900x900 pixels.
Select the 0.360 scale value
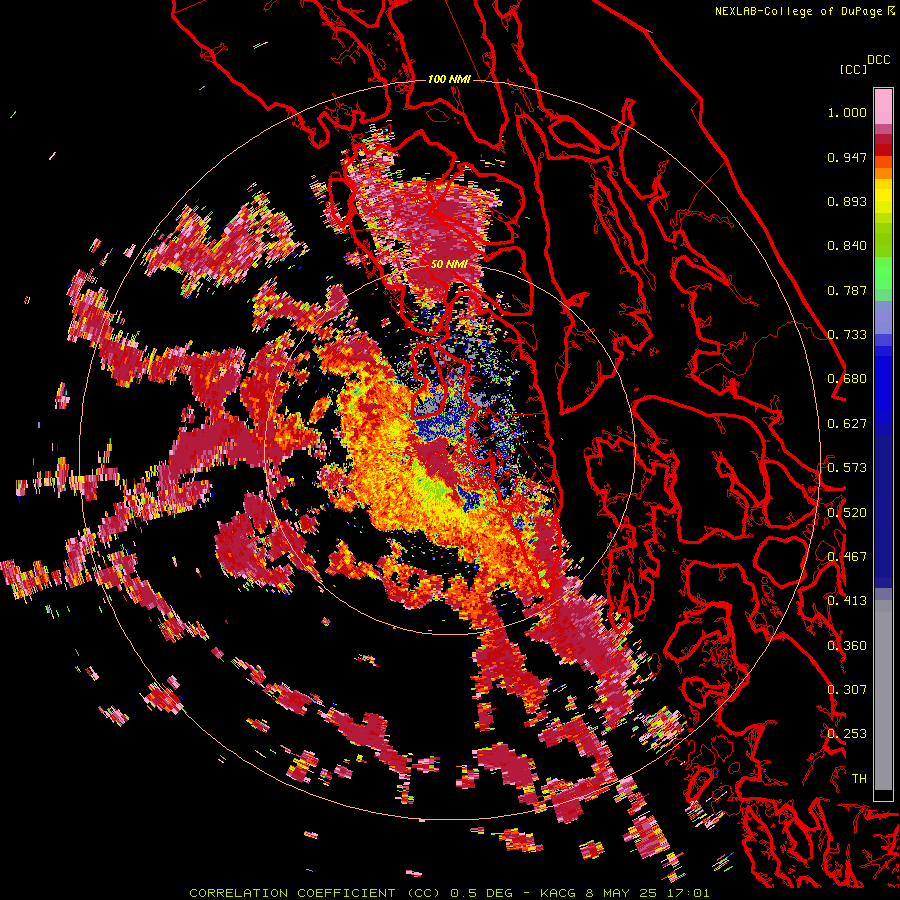[847, 646]
